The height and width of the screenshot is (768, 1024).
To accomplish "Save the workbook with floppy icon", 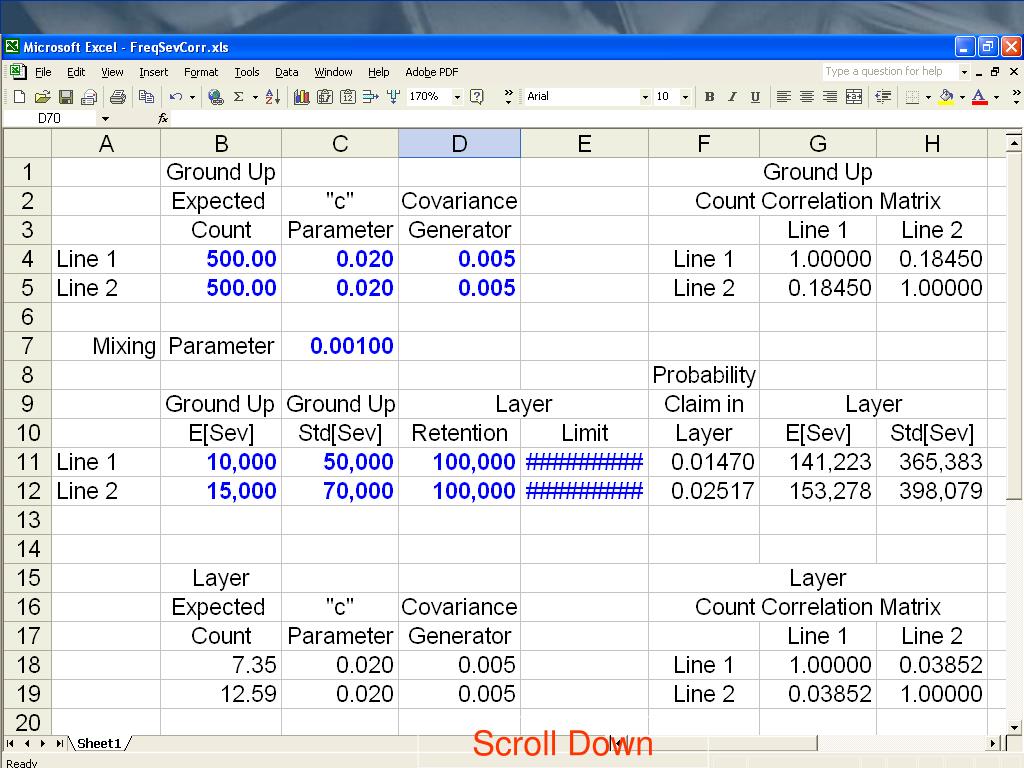I will click(x=65, y=97).
